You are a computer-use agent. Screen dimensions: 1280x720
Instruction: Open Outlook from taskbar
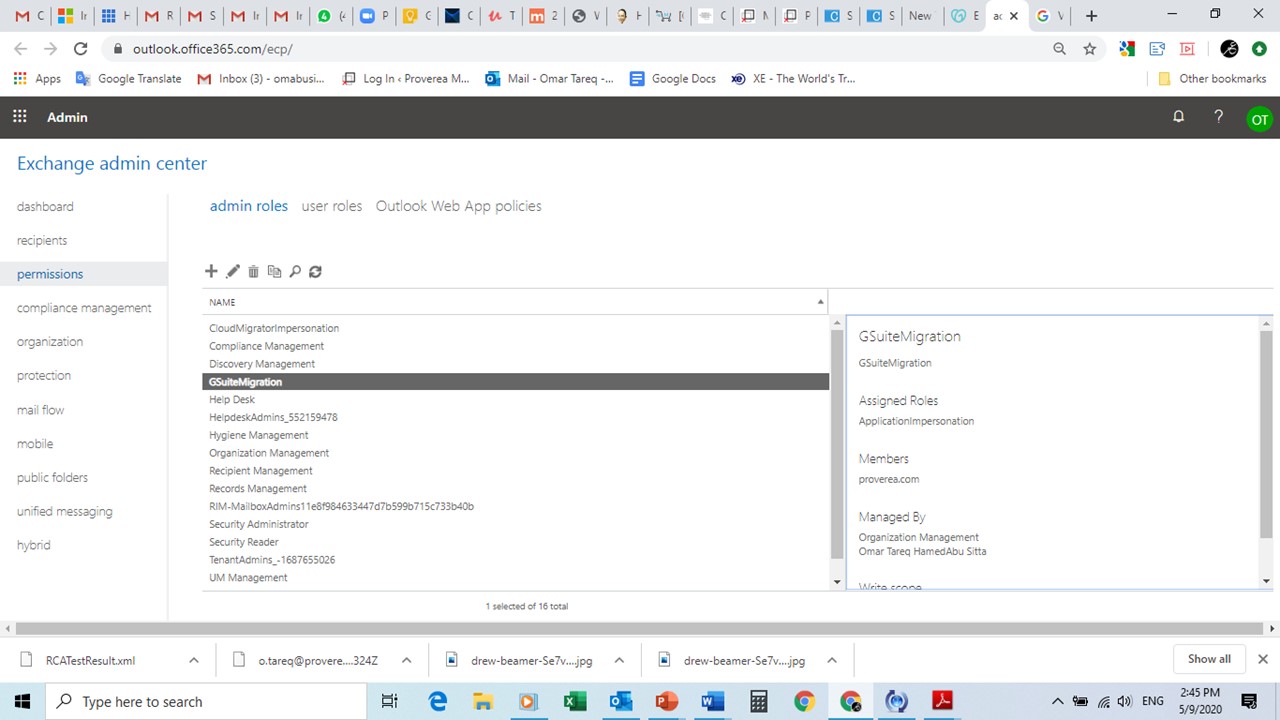click(621, 701)
